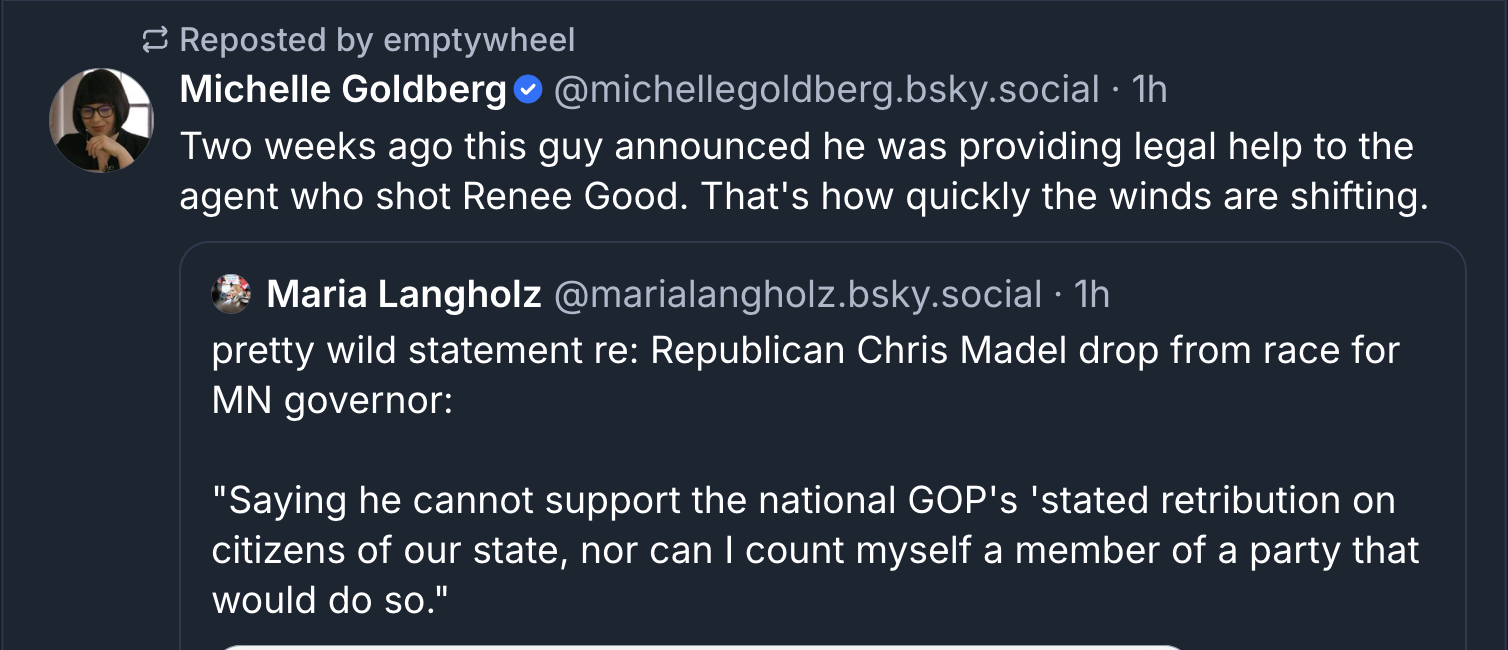1508x650 pixels.
Task: Click Michelle Goldberg's profile avatar
Action: (x=100, y=119)
